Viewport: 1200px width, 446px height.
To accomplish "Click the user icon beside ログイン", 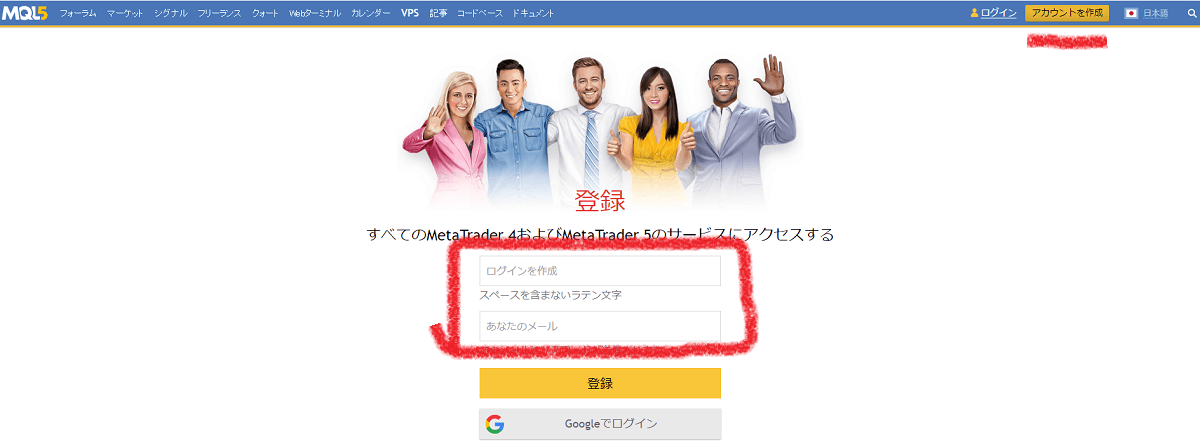I will click(x=974, y=13).
